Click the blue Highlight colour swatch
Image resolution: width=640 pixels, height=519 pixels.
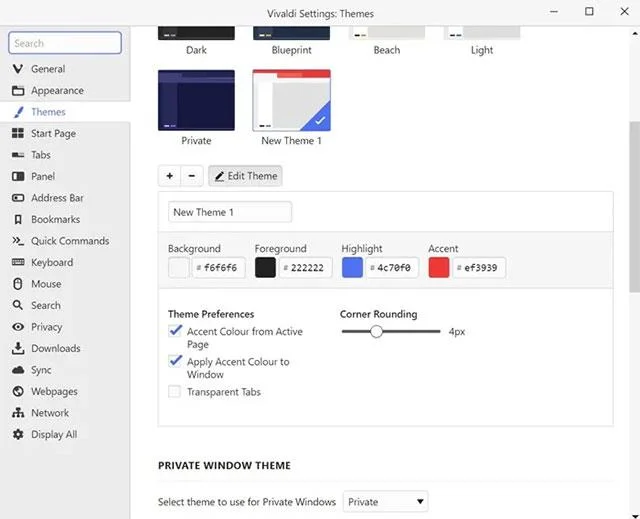352,268
